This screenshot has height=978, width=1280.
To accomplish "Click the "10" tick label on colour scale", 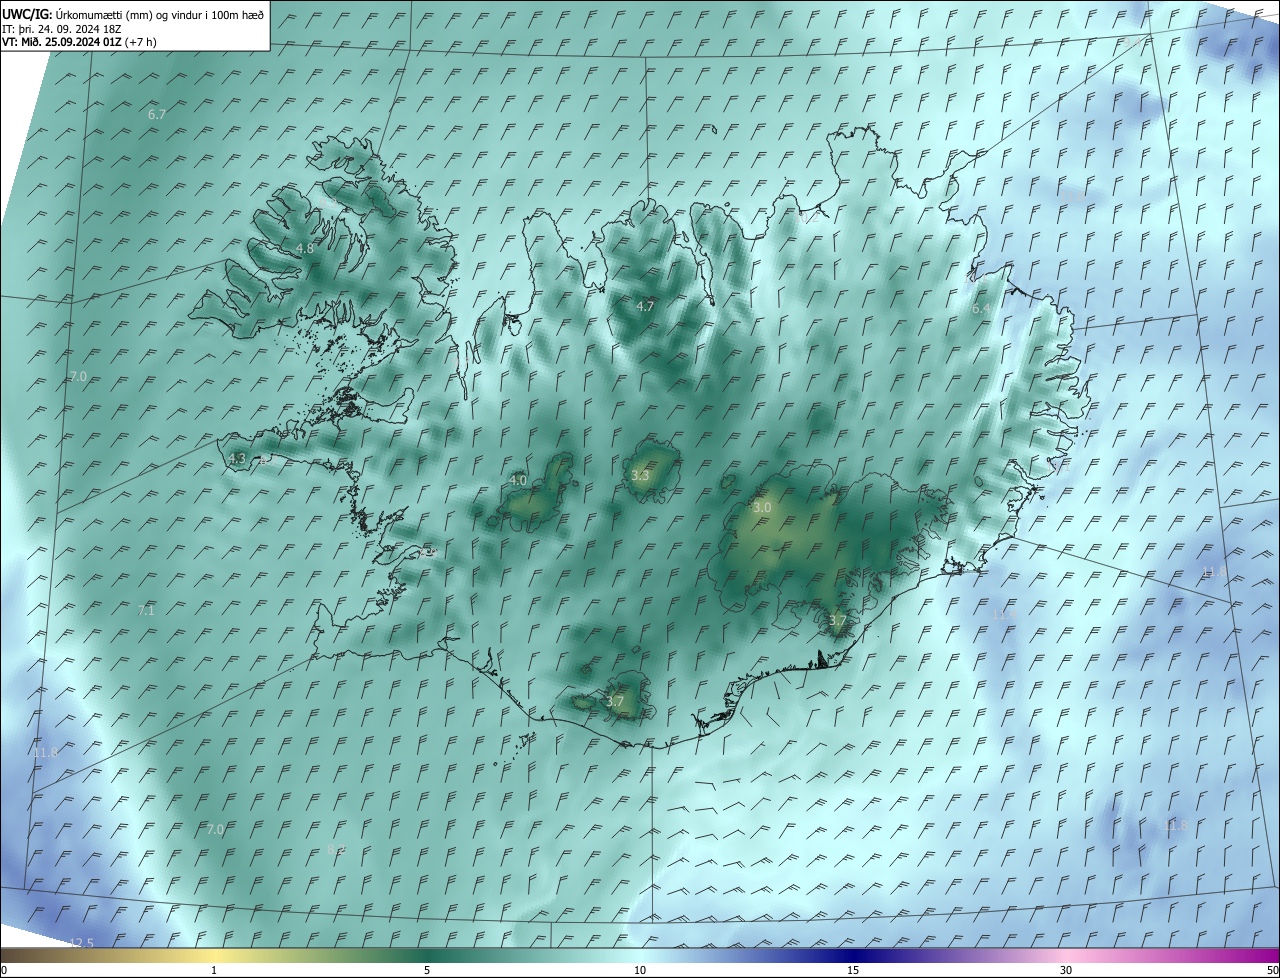I will (x=640, y=971).
